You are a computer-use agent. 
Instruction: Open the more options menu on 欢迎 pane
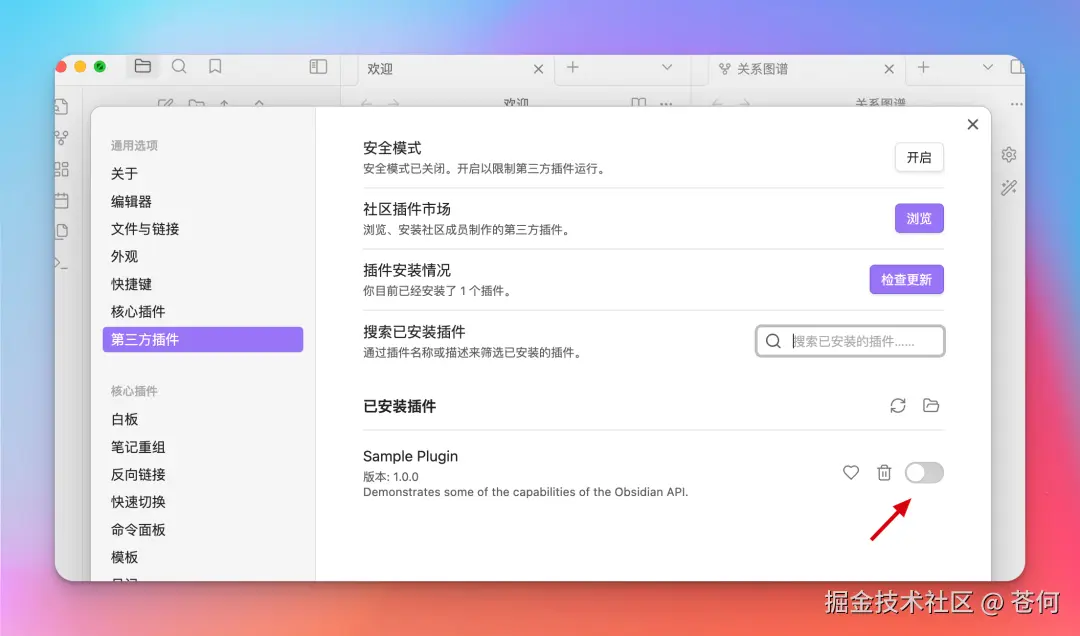tap(666, 103)
